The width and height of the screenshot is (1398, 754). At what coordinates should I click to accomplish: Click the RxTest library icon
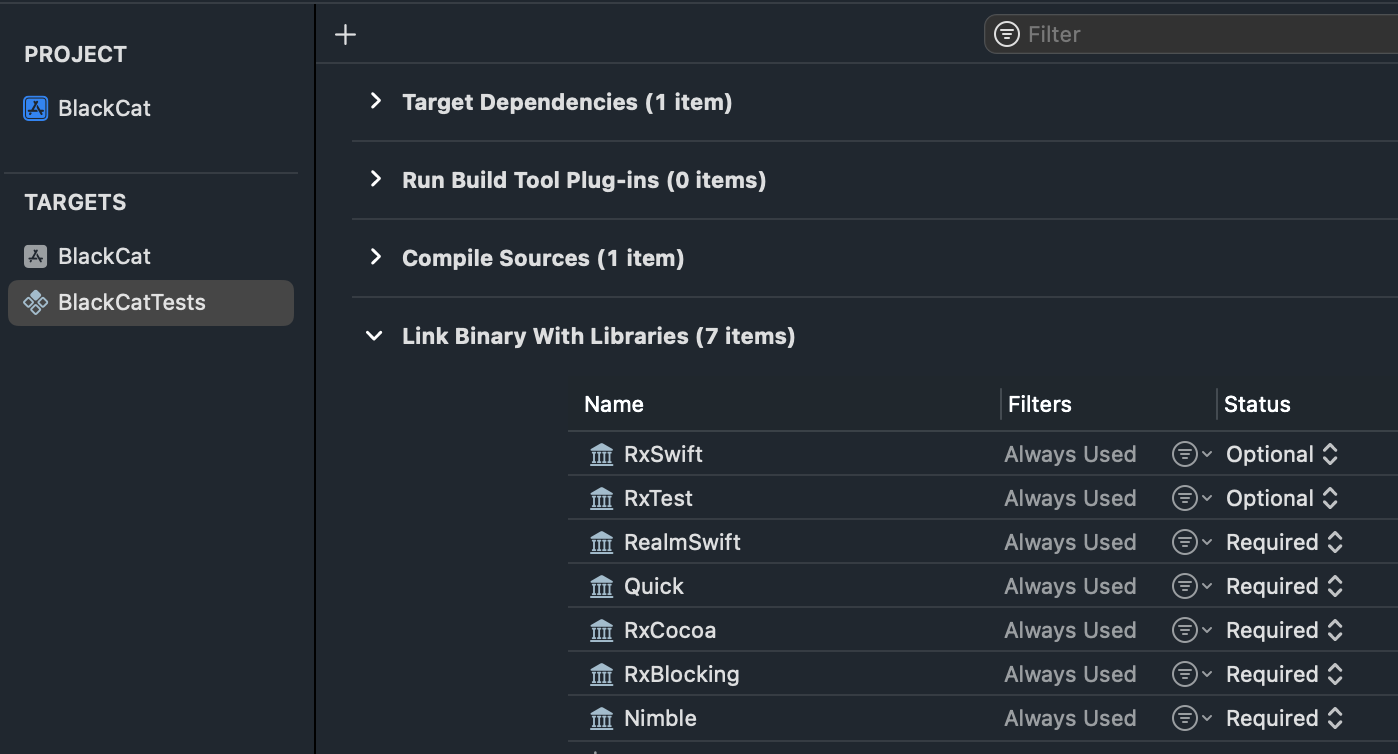(x=601, y=499)
